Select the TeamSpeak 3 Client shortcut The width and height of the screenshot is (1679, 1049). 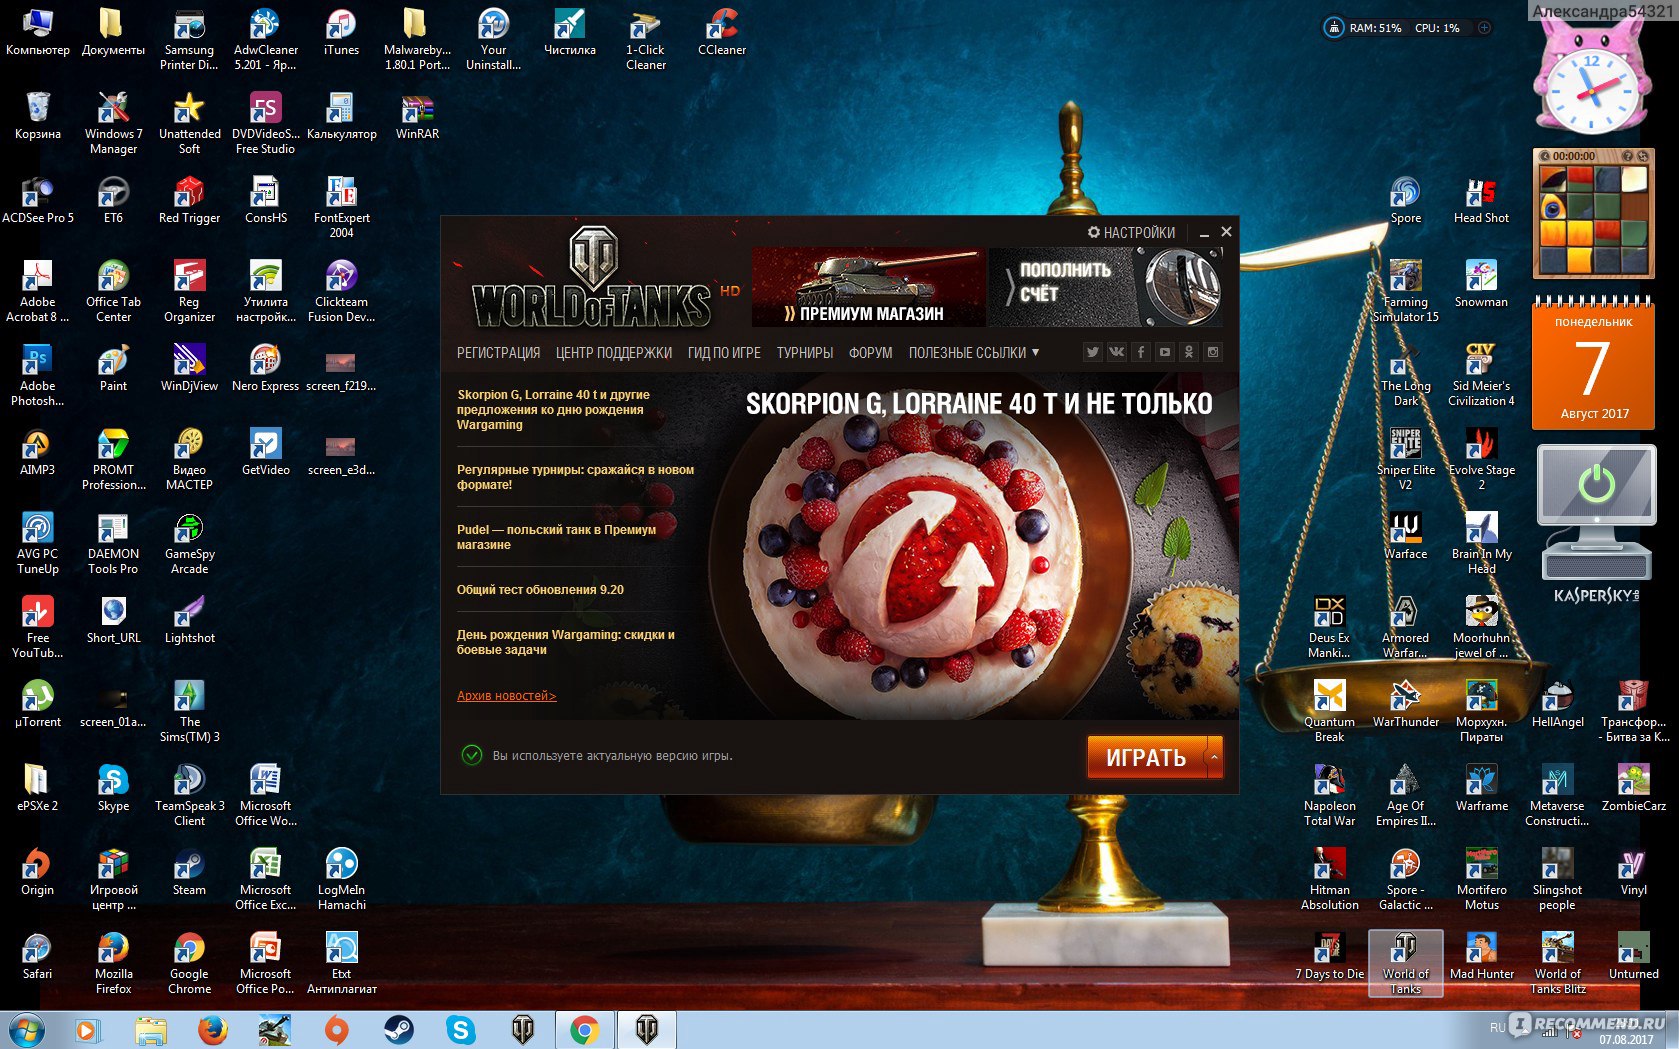(x=189, y=795)
